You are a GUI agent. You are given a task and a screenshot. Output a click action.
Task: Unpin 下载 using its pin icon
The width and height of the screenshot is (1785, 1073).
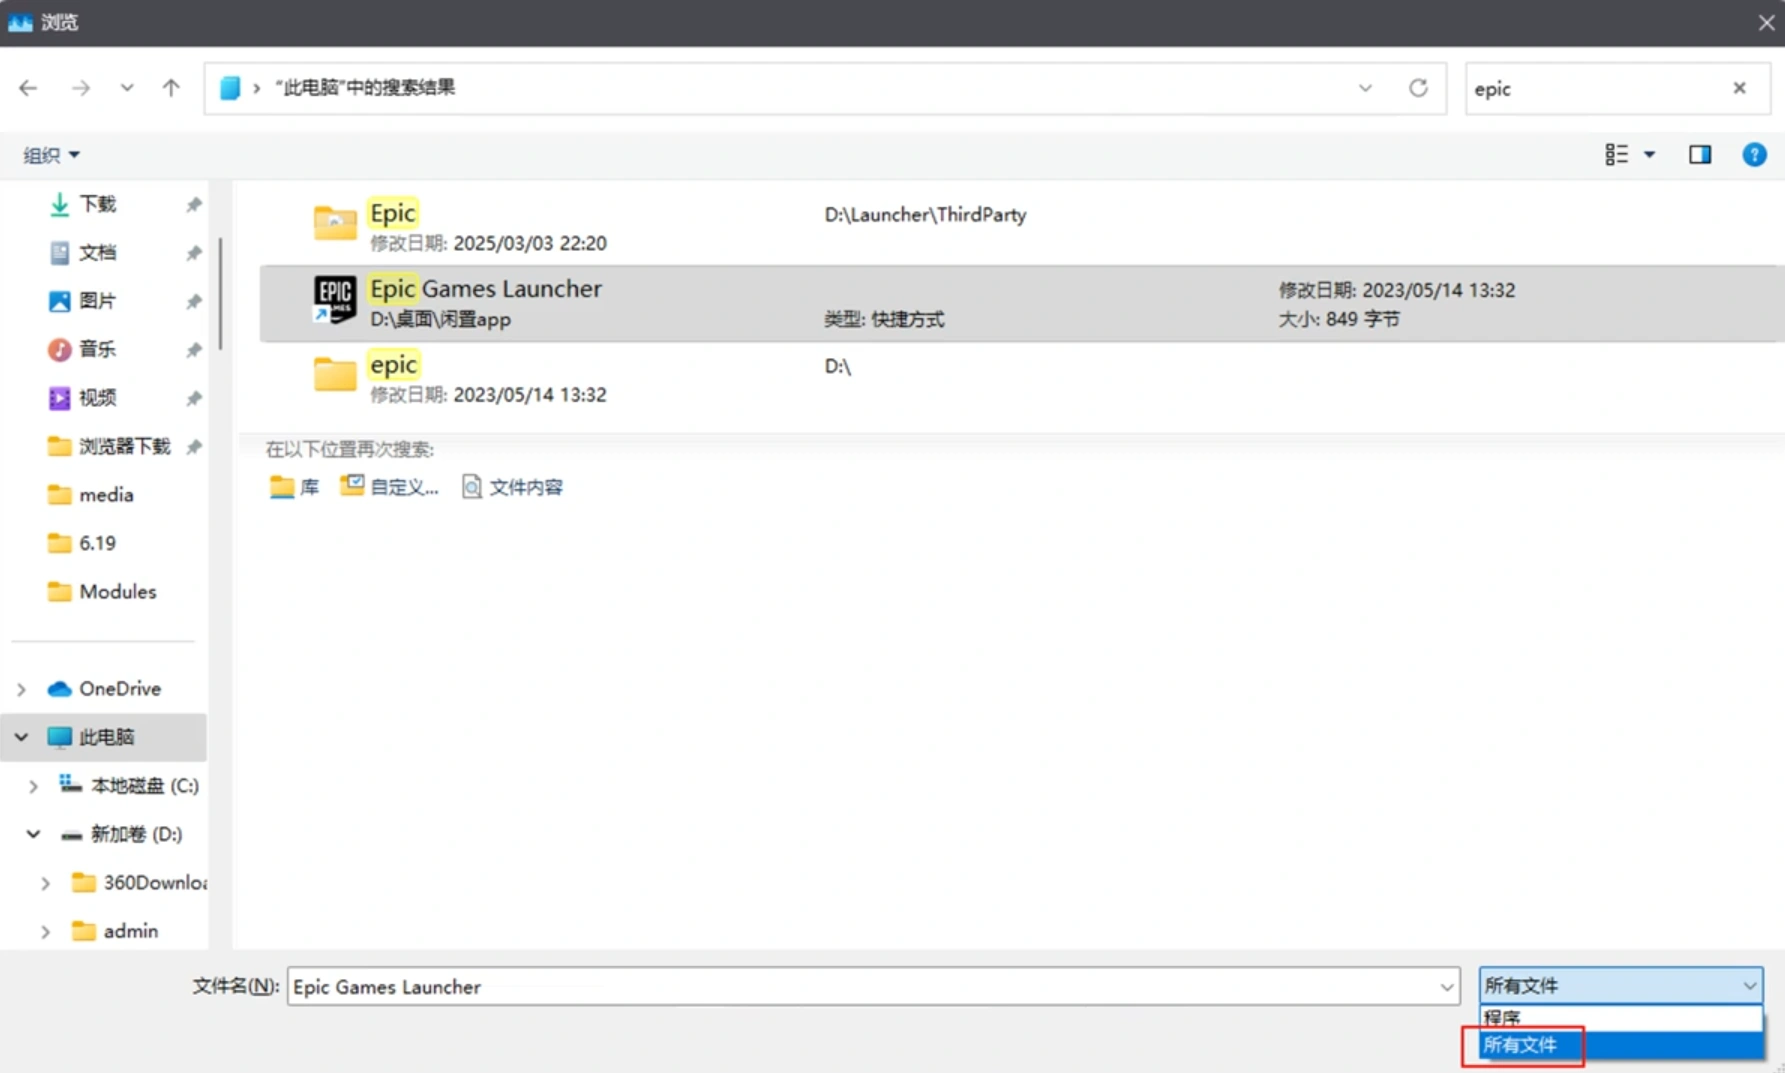point(194,204)
